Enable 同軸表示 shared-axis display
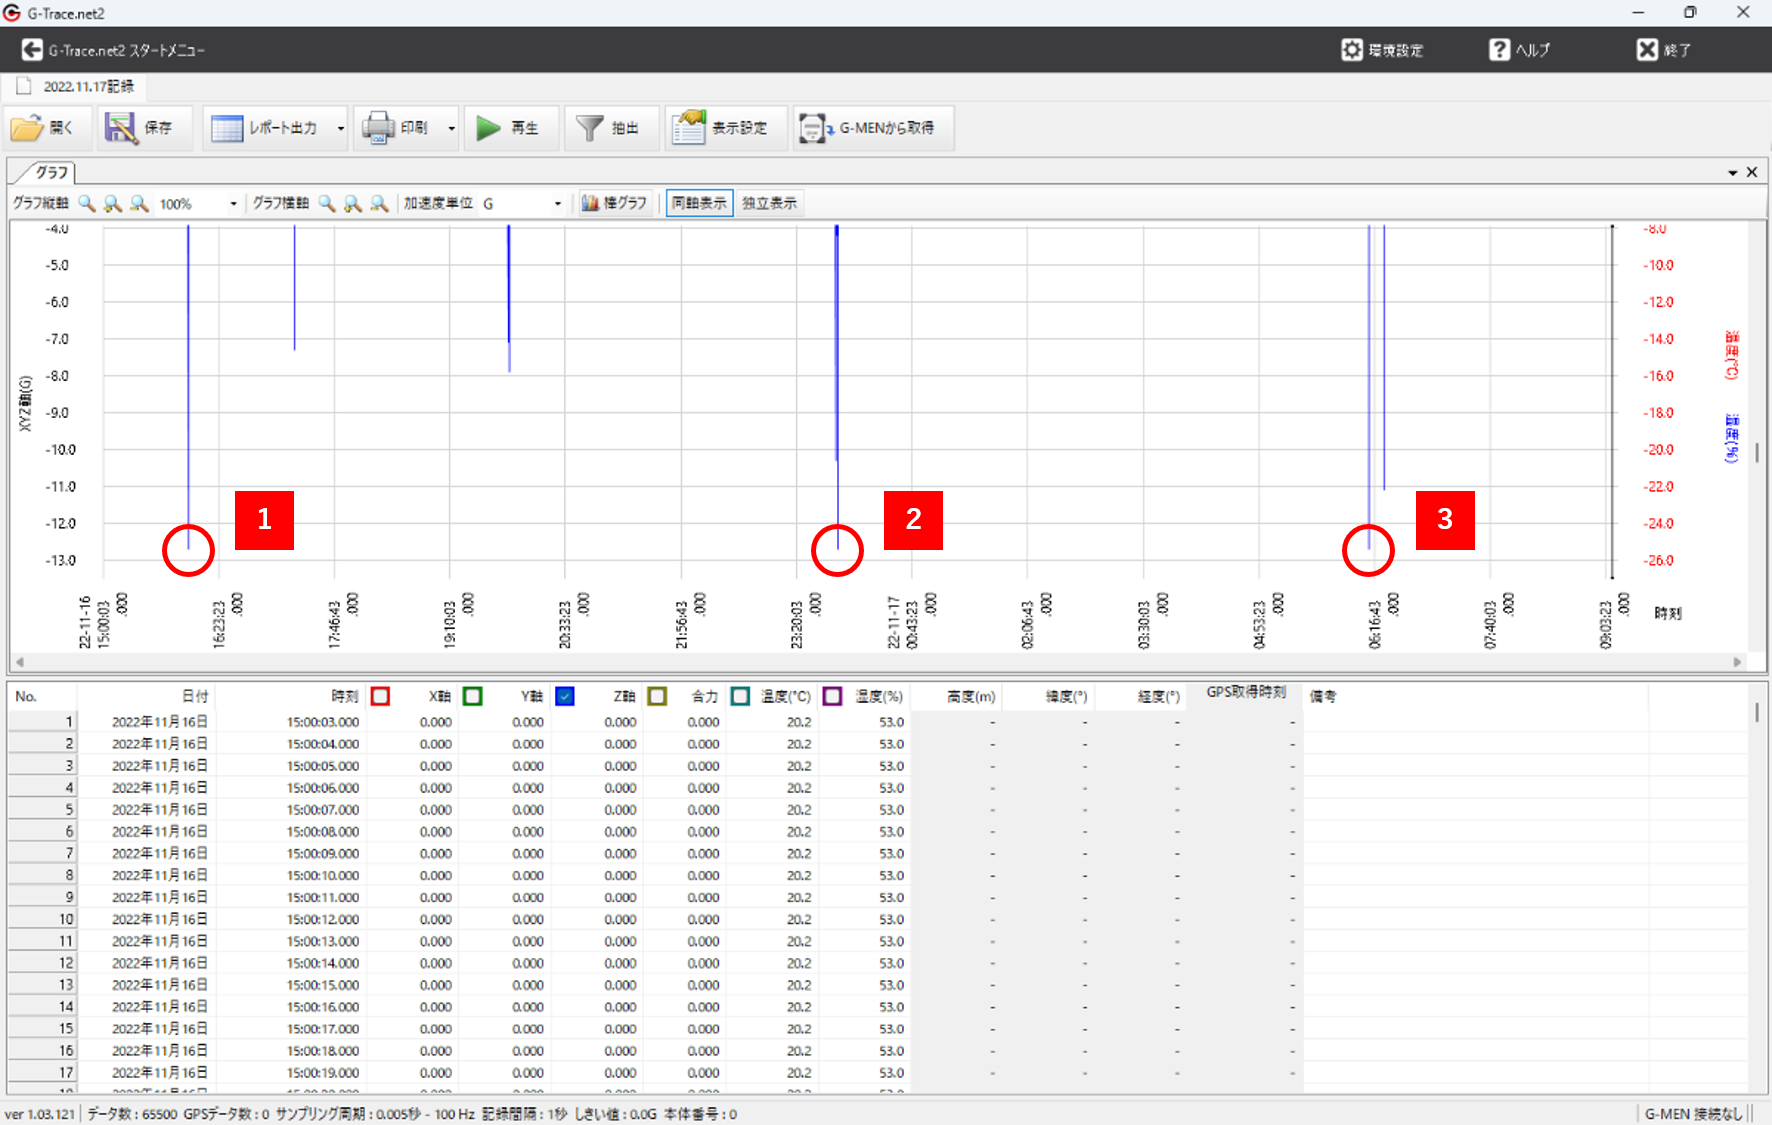This screenshot has height=1125, width=1772. coord(699,203)
